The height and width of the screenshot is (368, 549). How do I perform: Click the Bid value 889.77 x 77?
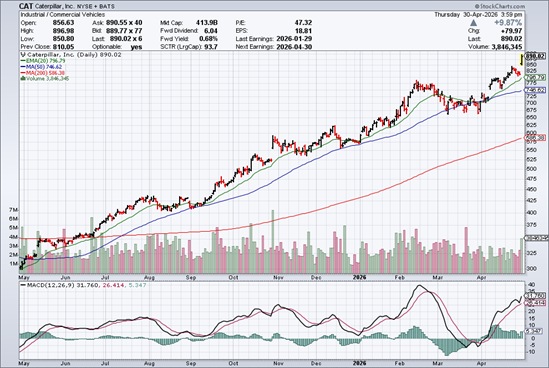[x=124, y=31]
